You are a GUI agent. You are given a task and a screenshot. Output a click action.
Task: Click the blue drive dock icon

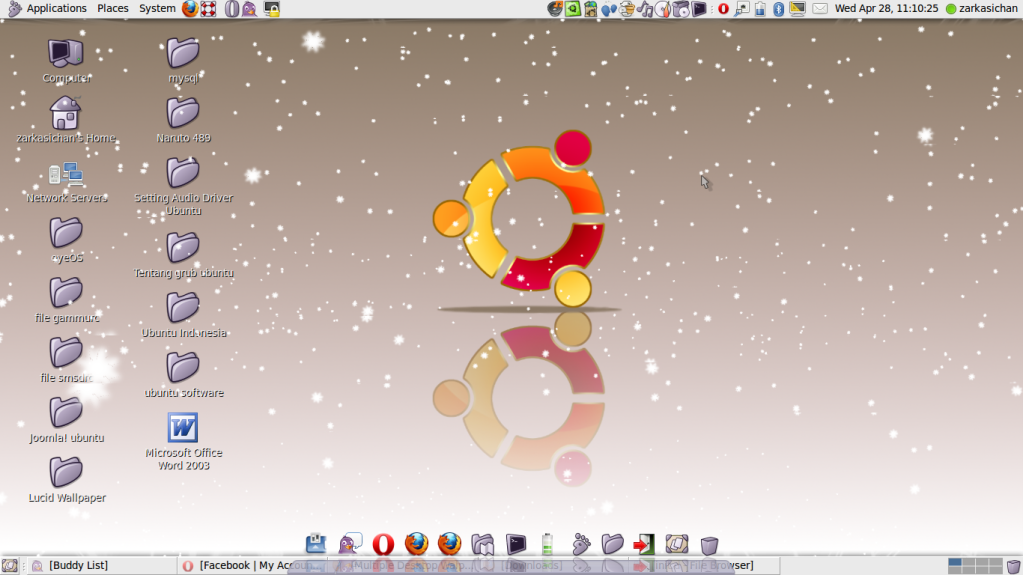tap(316, 544)
